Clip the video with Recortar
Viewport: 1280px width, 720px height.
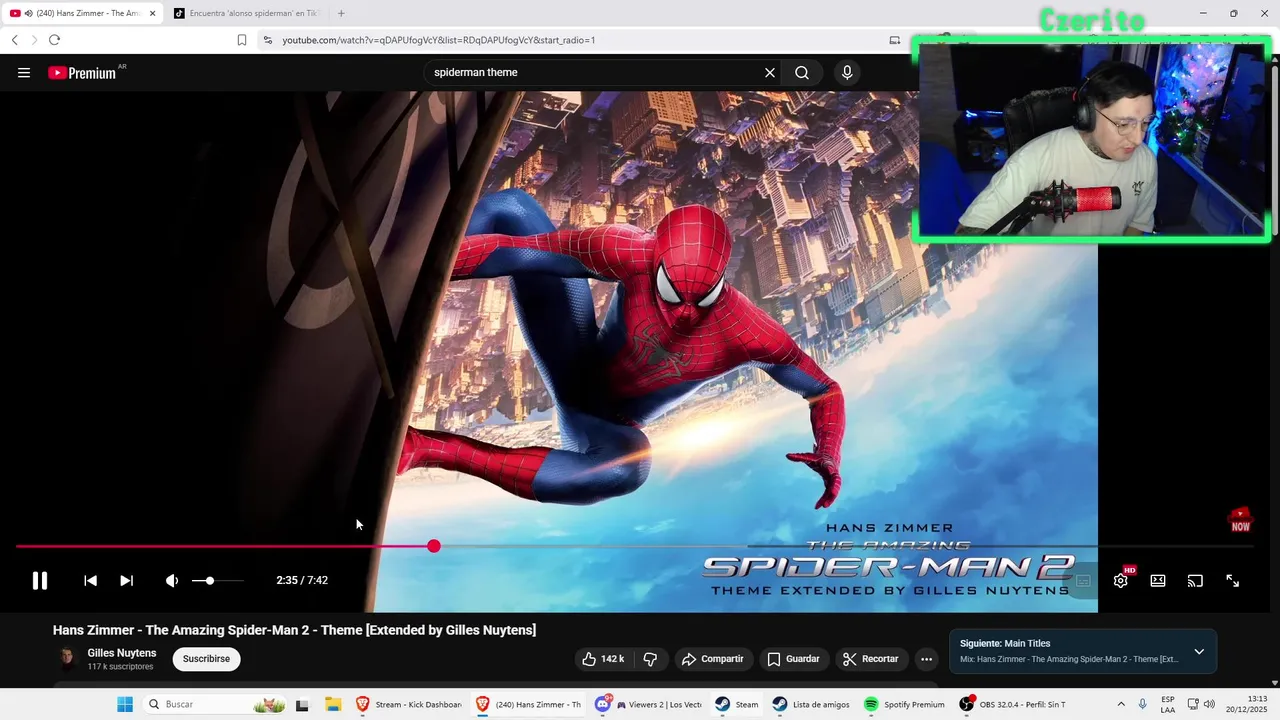pyautogui.click(x=871, y=659)
